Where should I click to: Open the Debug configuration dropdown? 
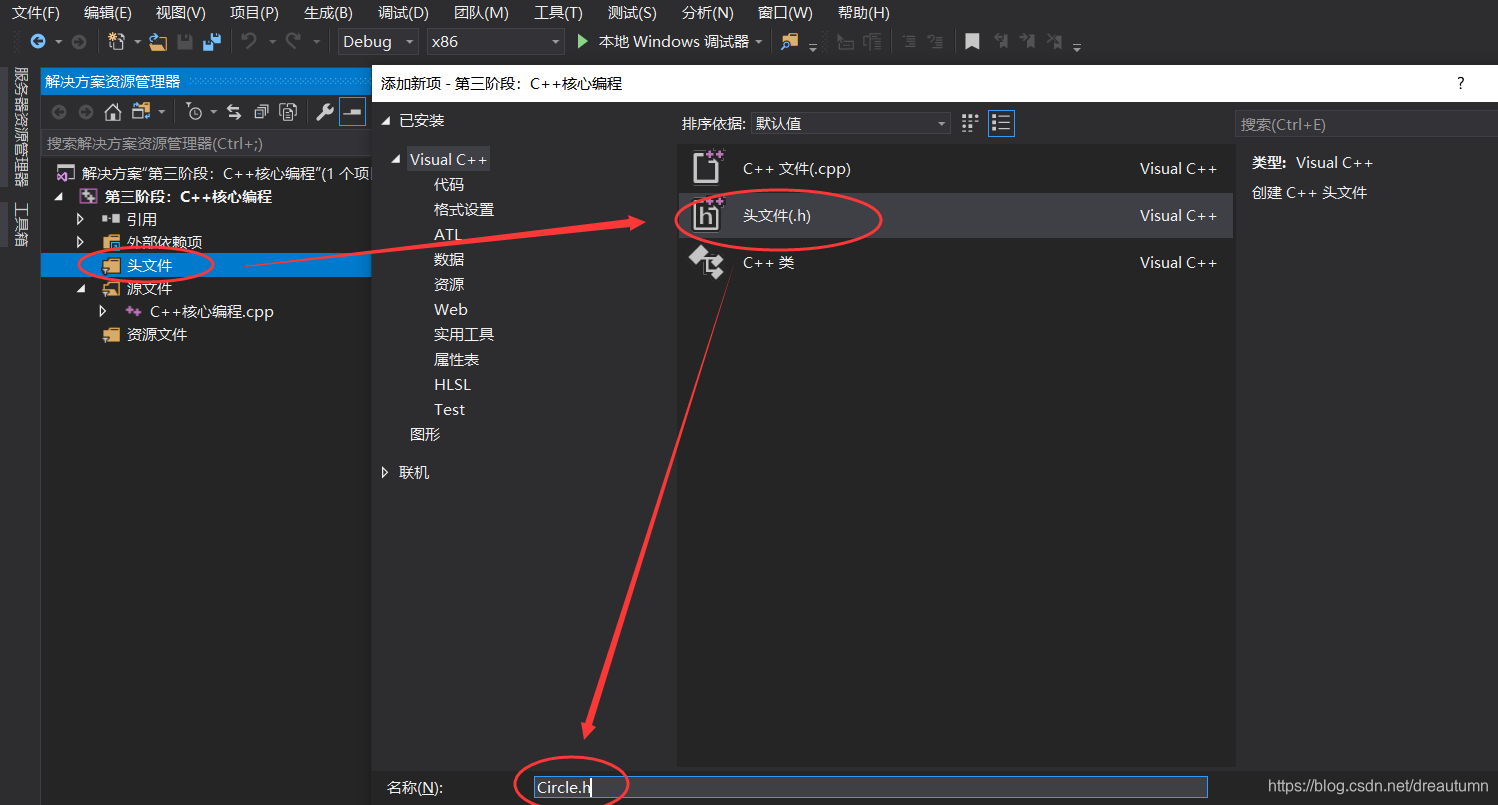coord(378,41)
